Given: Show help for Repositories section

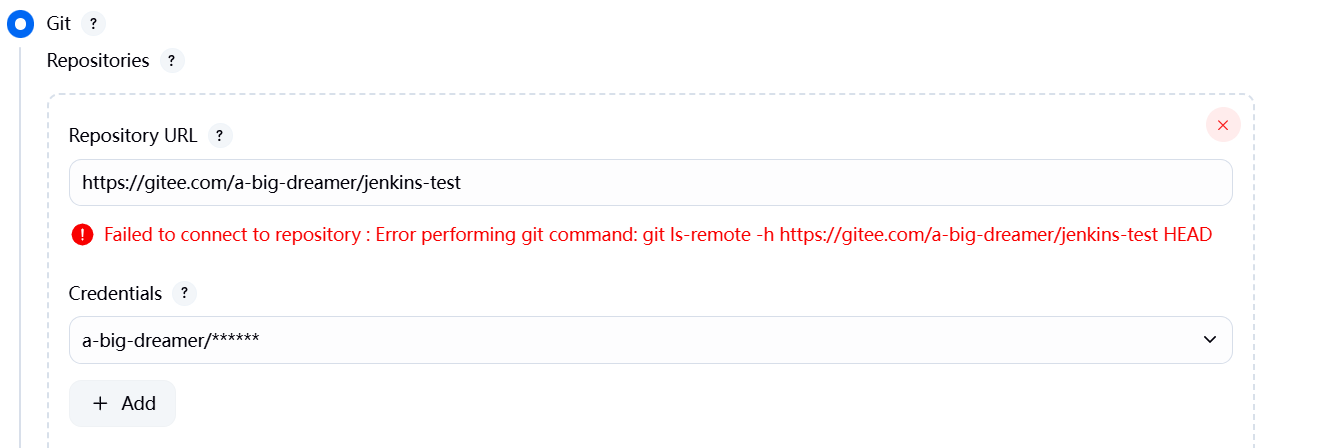Looking at the screenshot, I should point(172,61).
